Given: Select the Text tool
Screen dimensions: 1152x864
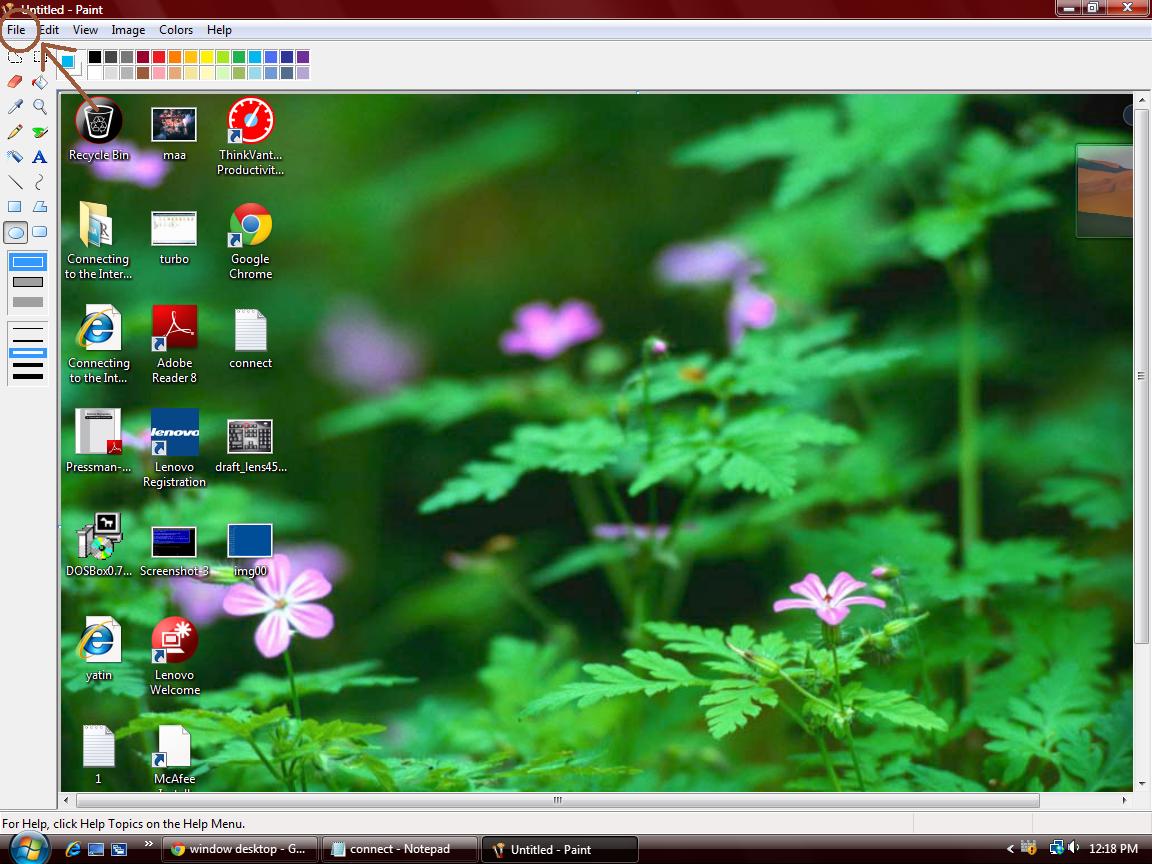Looking at the screenshot, I should point(40,157).
